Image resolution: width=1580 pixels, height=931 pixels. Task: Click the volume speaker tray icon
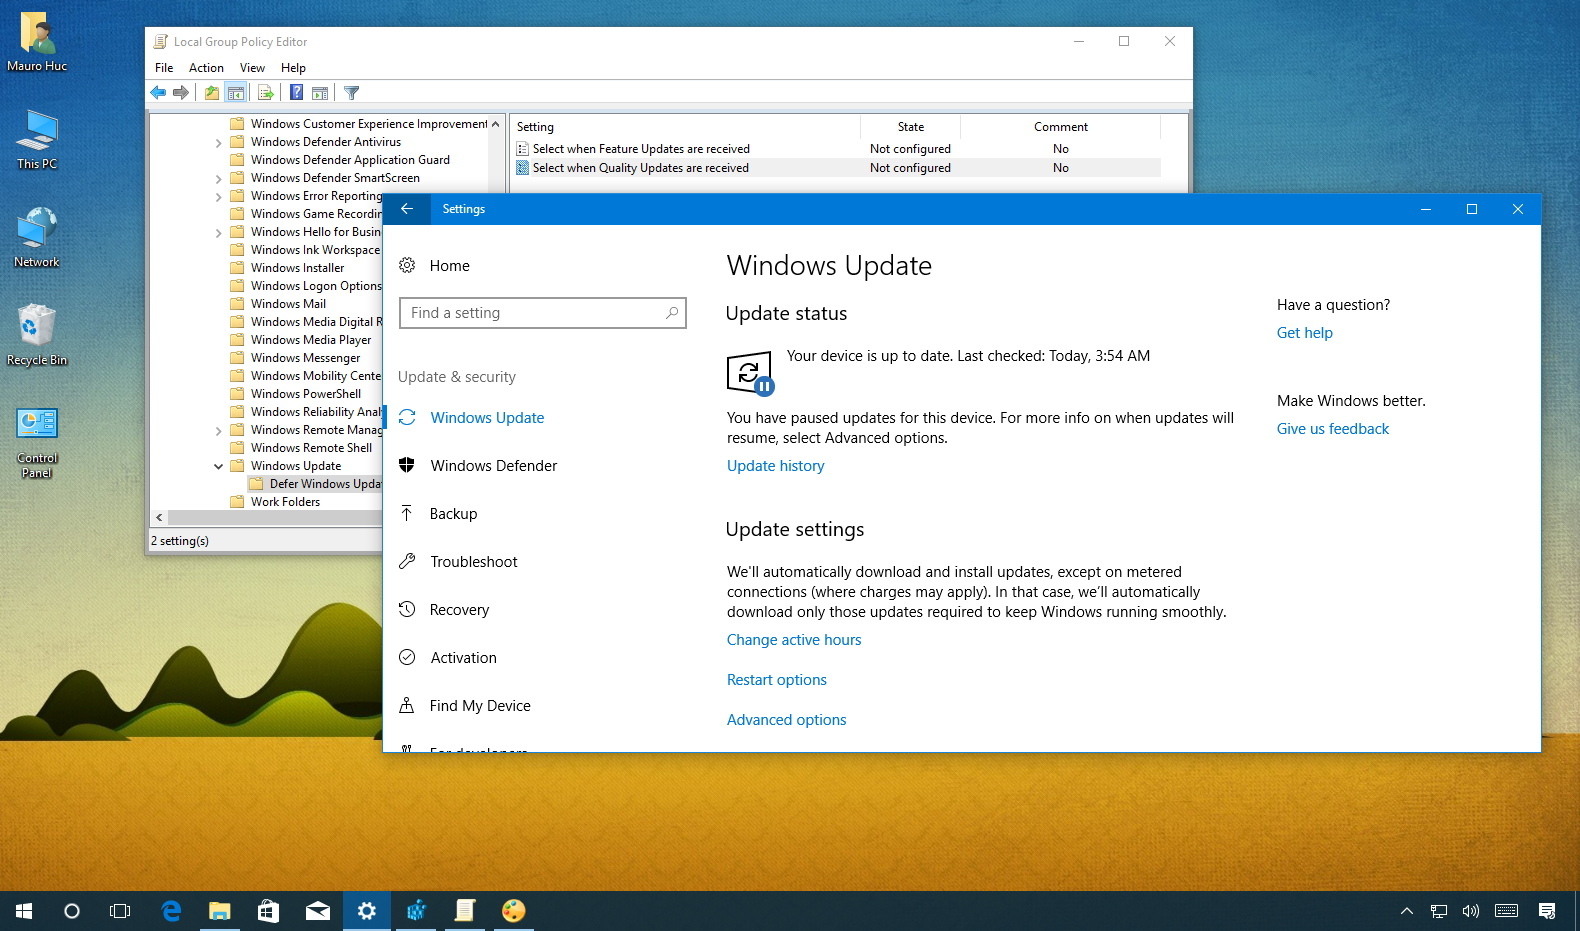[x=1470, y=911]
